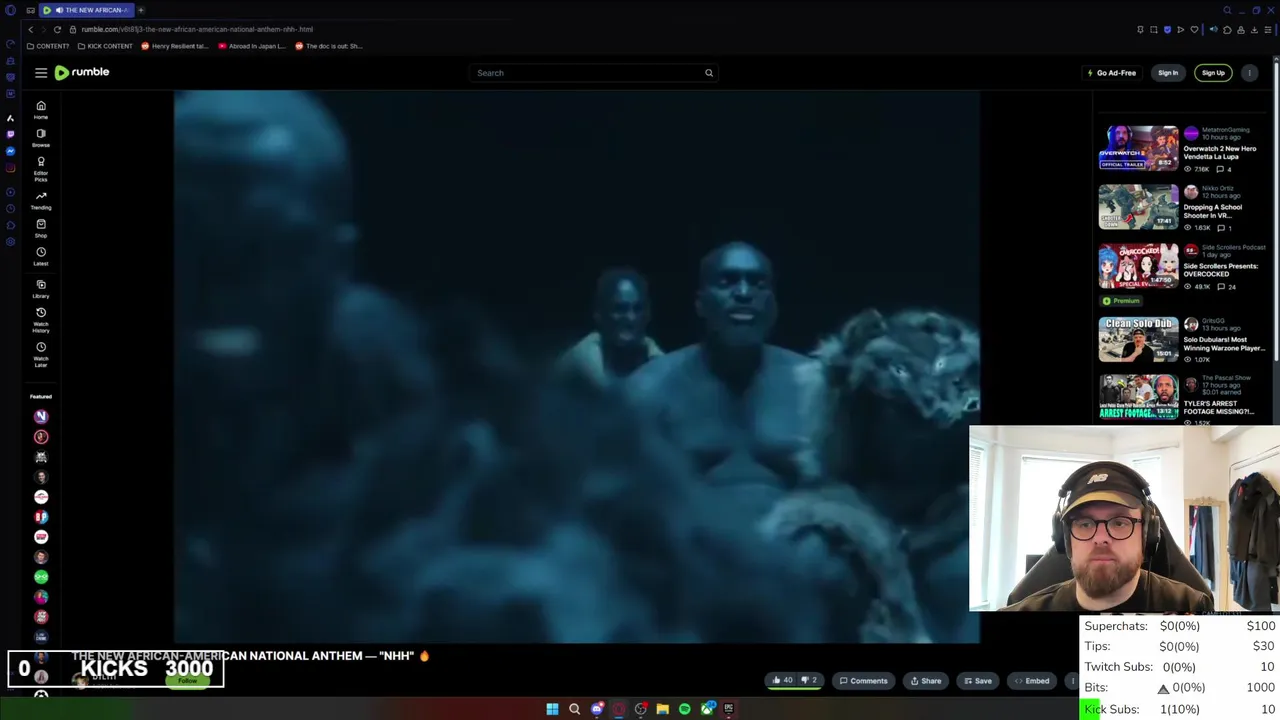Open Dropping A School Shooter thumbnail
Screen dimensions: 1280x720
pos(1139,207)
